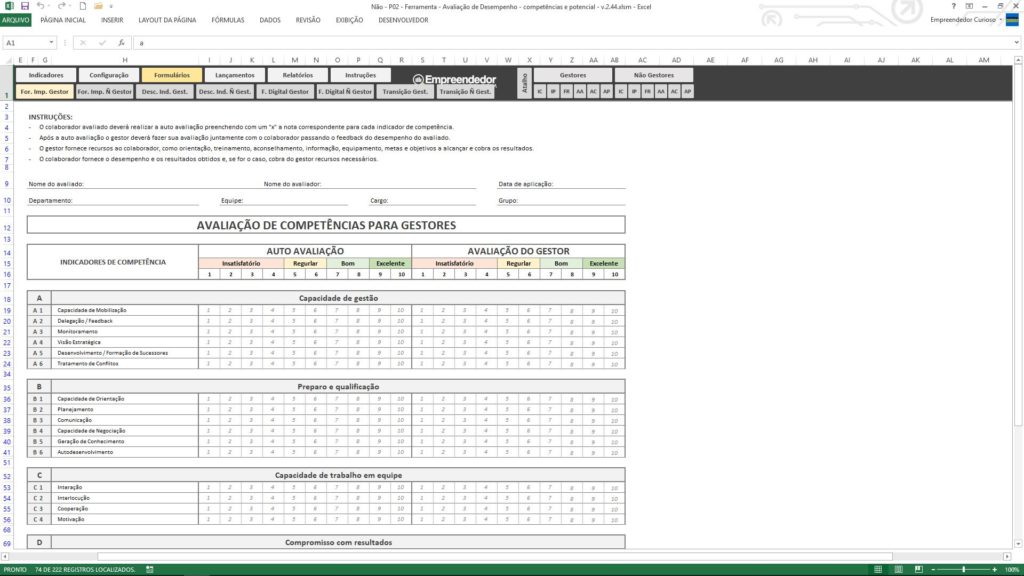Click the Save icon in Quick Access Toolbar
Viewport: 1024px width, 576px height.
[x=25, y=6]
